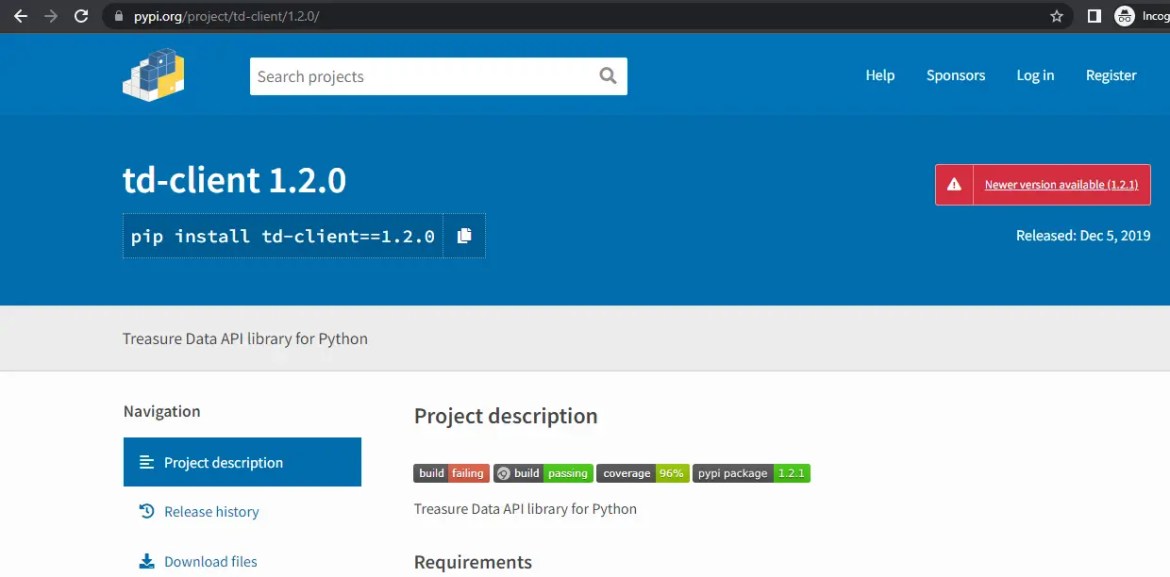Click the build failing badge
The image size is (1170, 577).
tap(451, 473)
